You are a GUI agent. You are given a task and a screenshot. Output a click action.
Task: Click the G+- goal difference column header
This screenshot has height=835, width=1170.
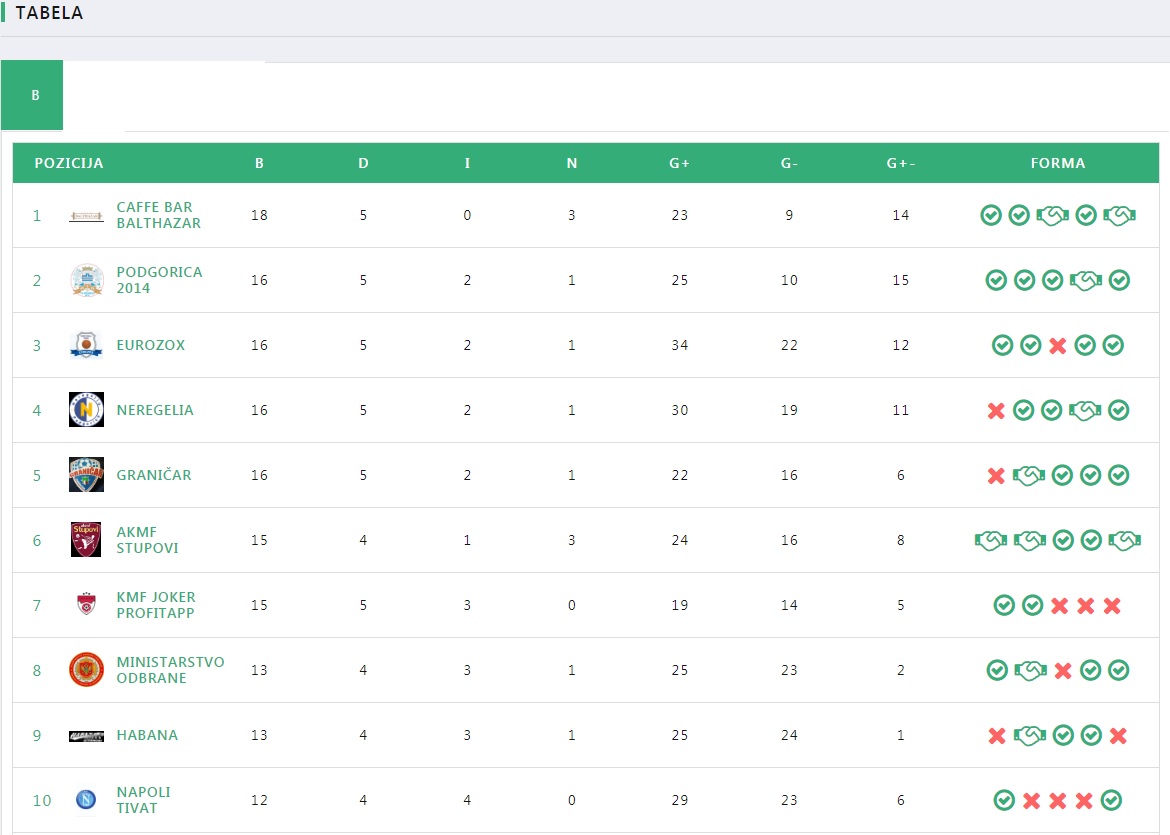click(901, 163)
